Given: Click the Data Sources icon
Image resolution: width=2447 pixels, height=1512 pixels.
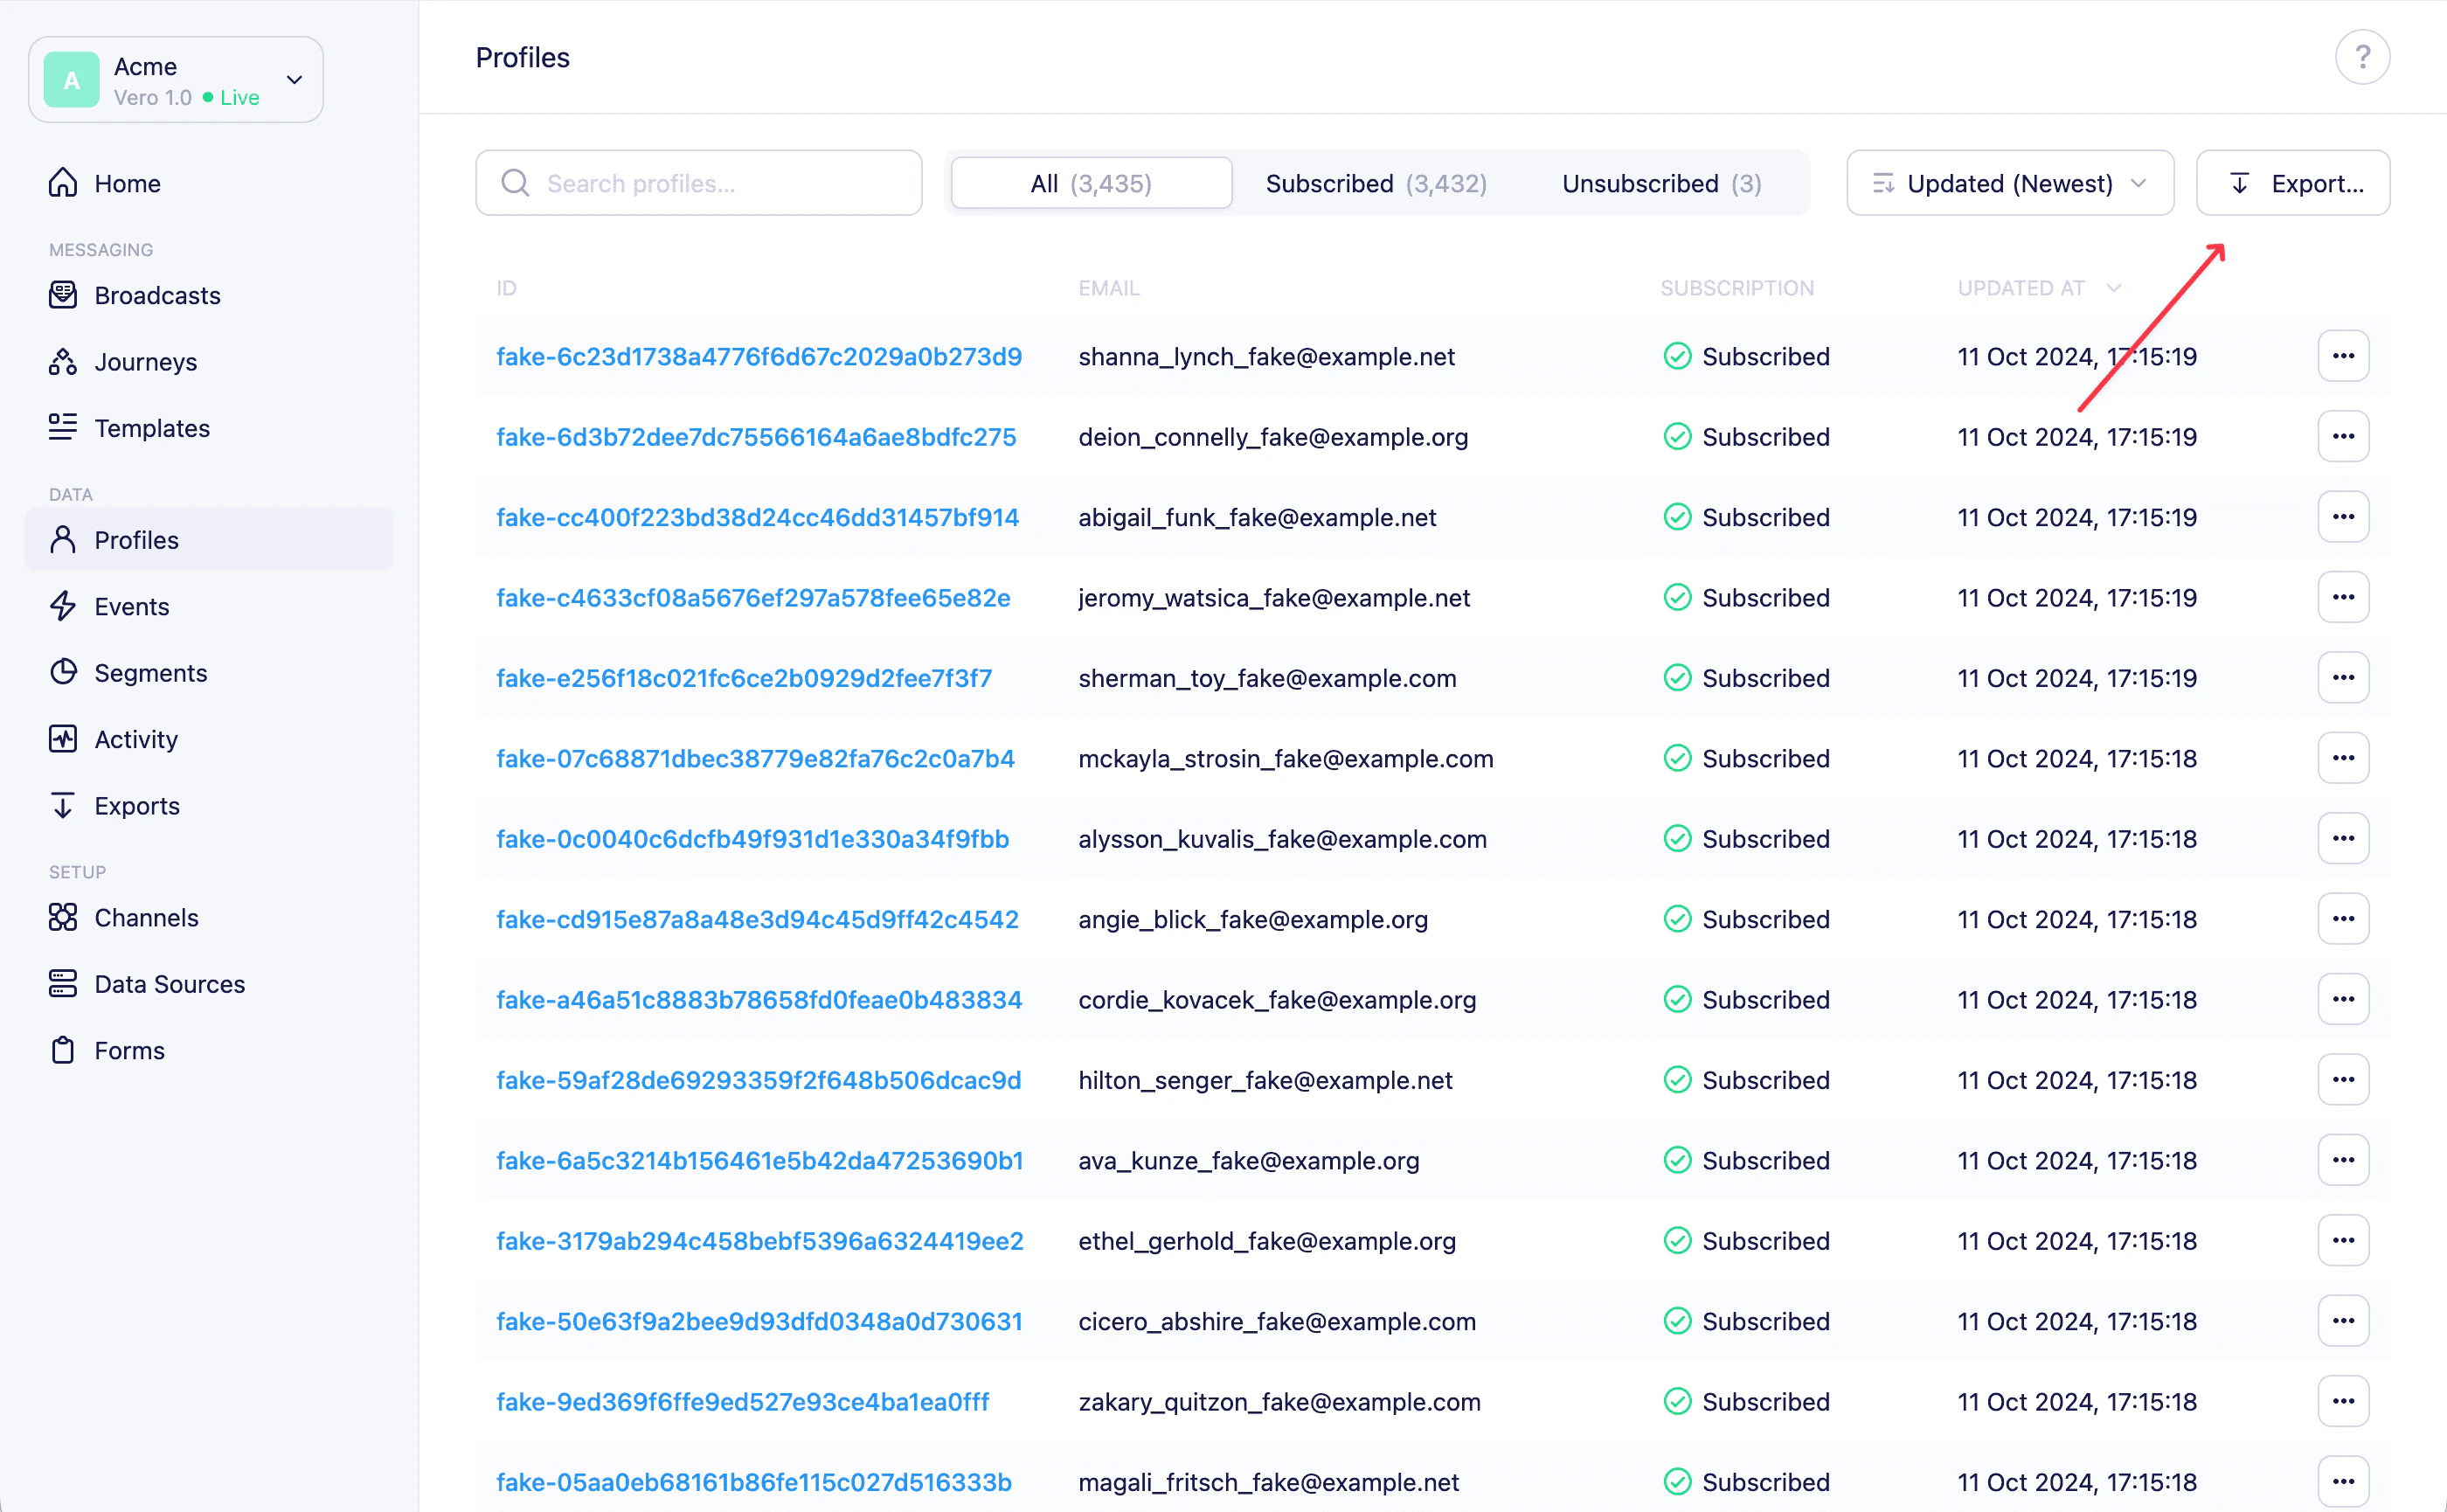Looking at the screenshot, I should coord(63,984).
